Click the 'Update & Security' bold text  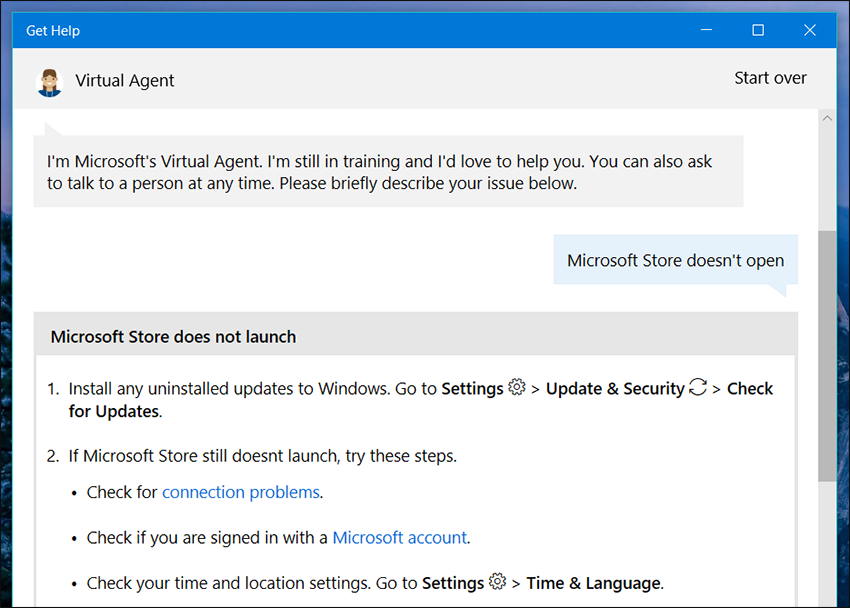click(615, 389)
